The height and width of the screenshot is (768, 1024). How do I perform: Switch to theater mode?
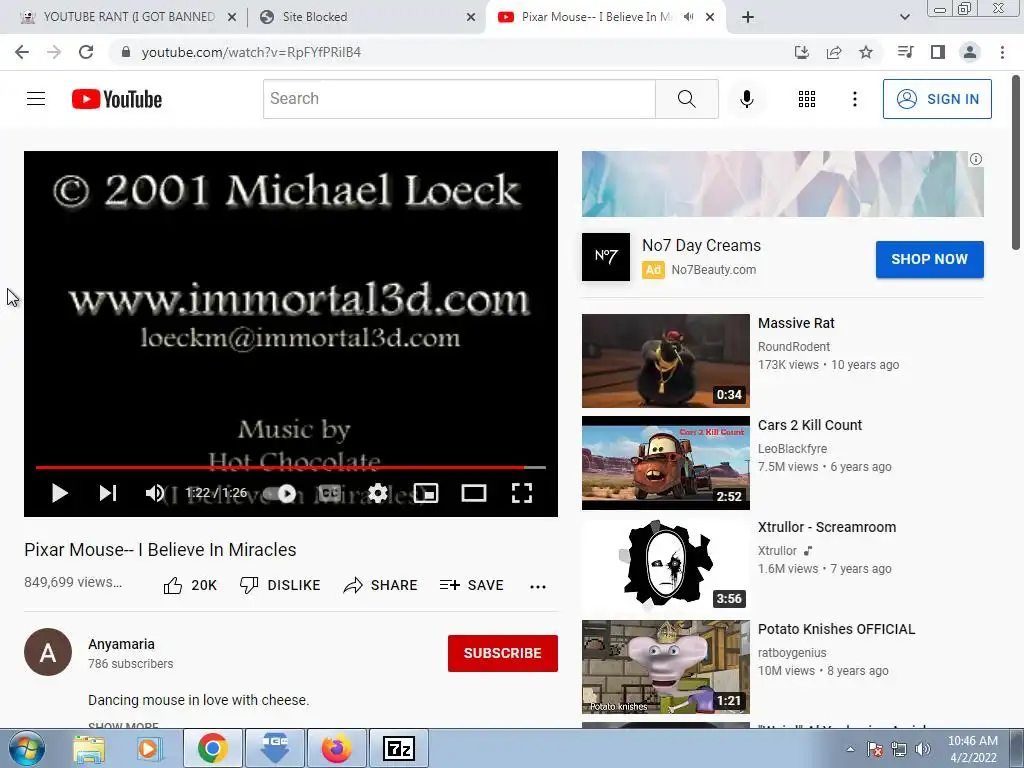point(473,493)
